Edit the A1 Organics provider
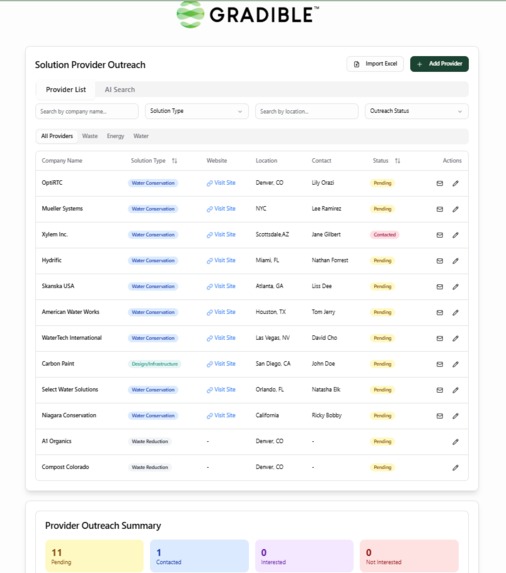Screen dimensions: 506x573 (455, 442)
